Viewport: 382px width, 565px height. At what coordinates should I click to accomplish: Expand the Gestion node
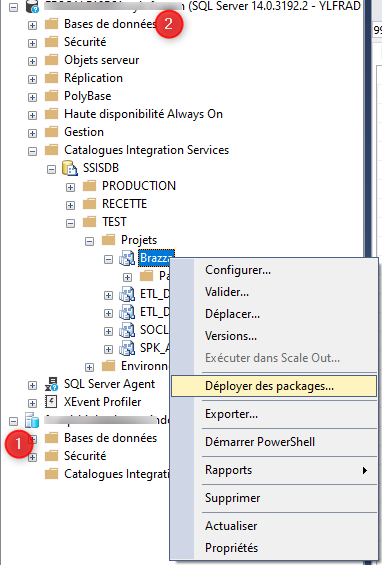tap(32, 133)
